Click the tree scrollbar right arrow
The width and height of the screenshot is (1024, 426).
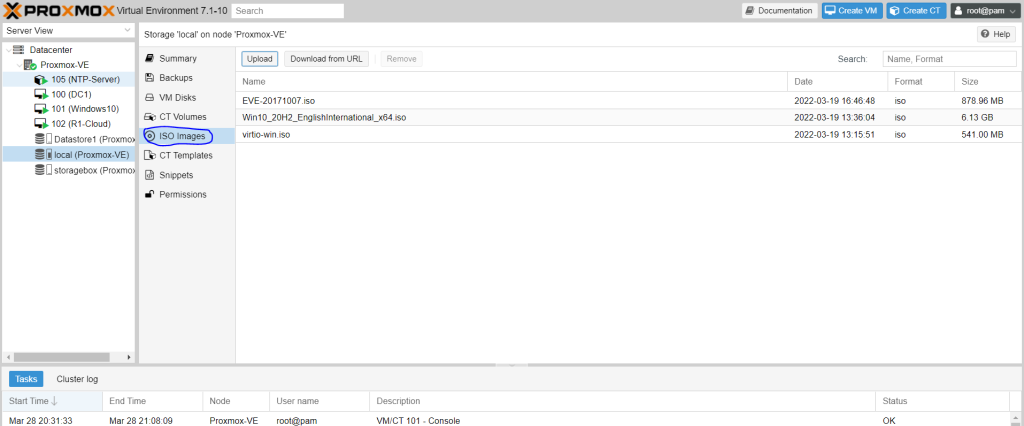tap(129, 357)
